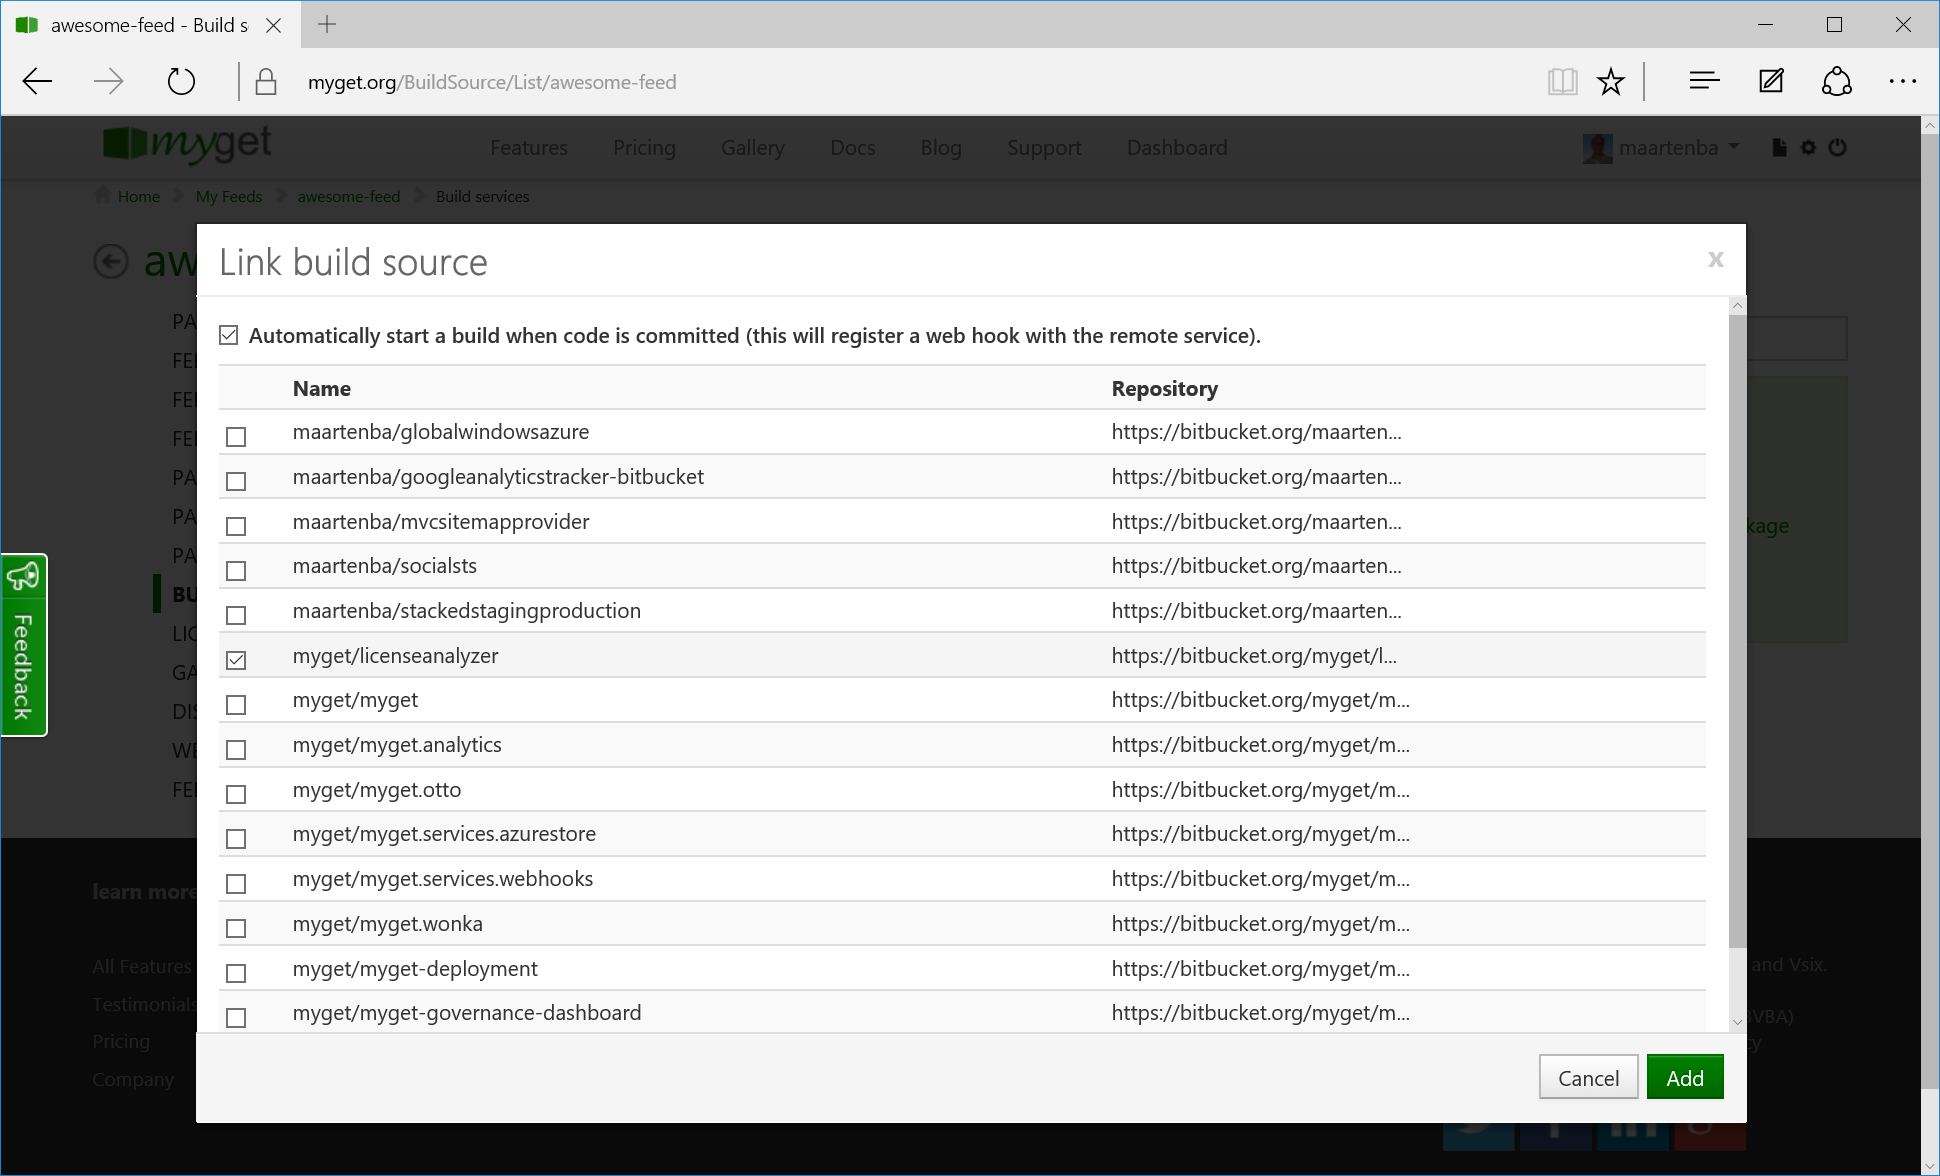The width and height of the screenshot is (1940, 1176).
Task: Open the Hub with the lines icon
Action: tap(1703, 81)
